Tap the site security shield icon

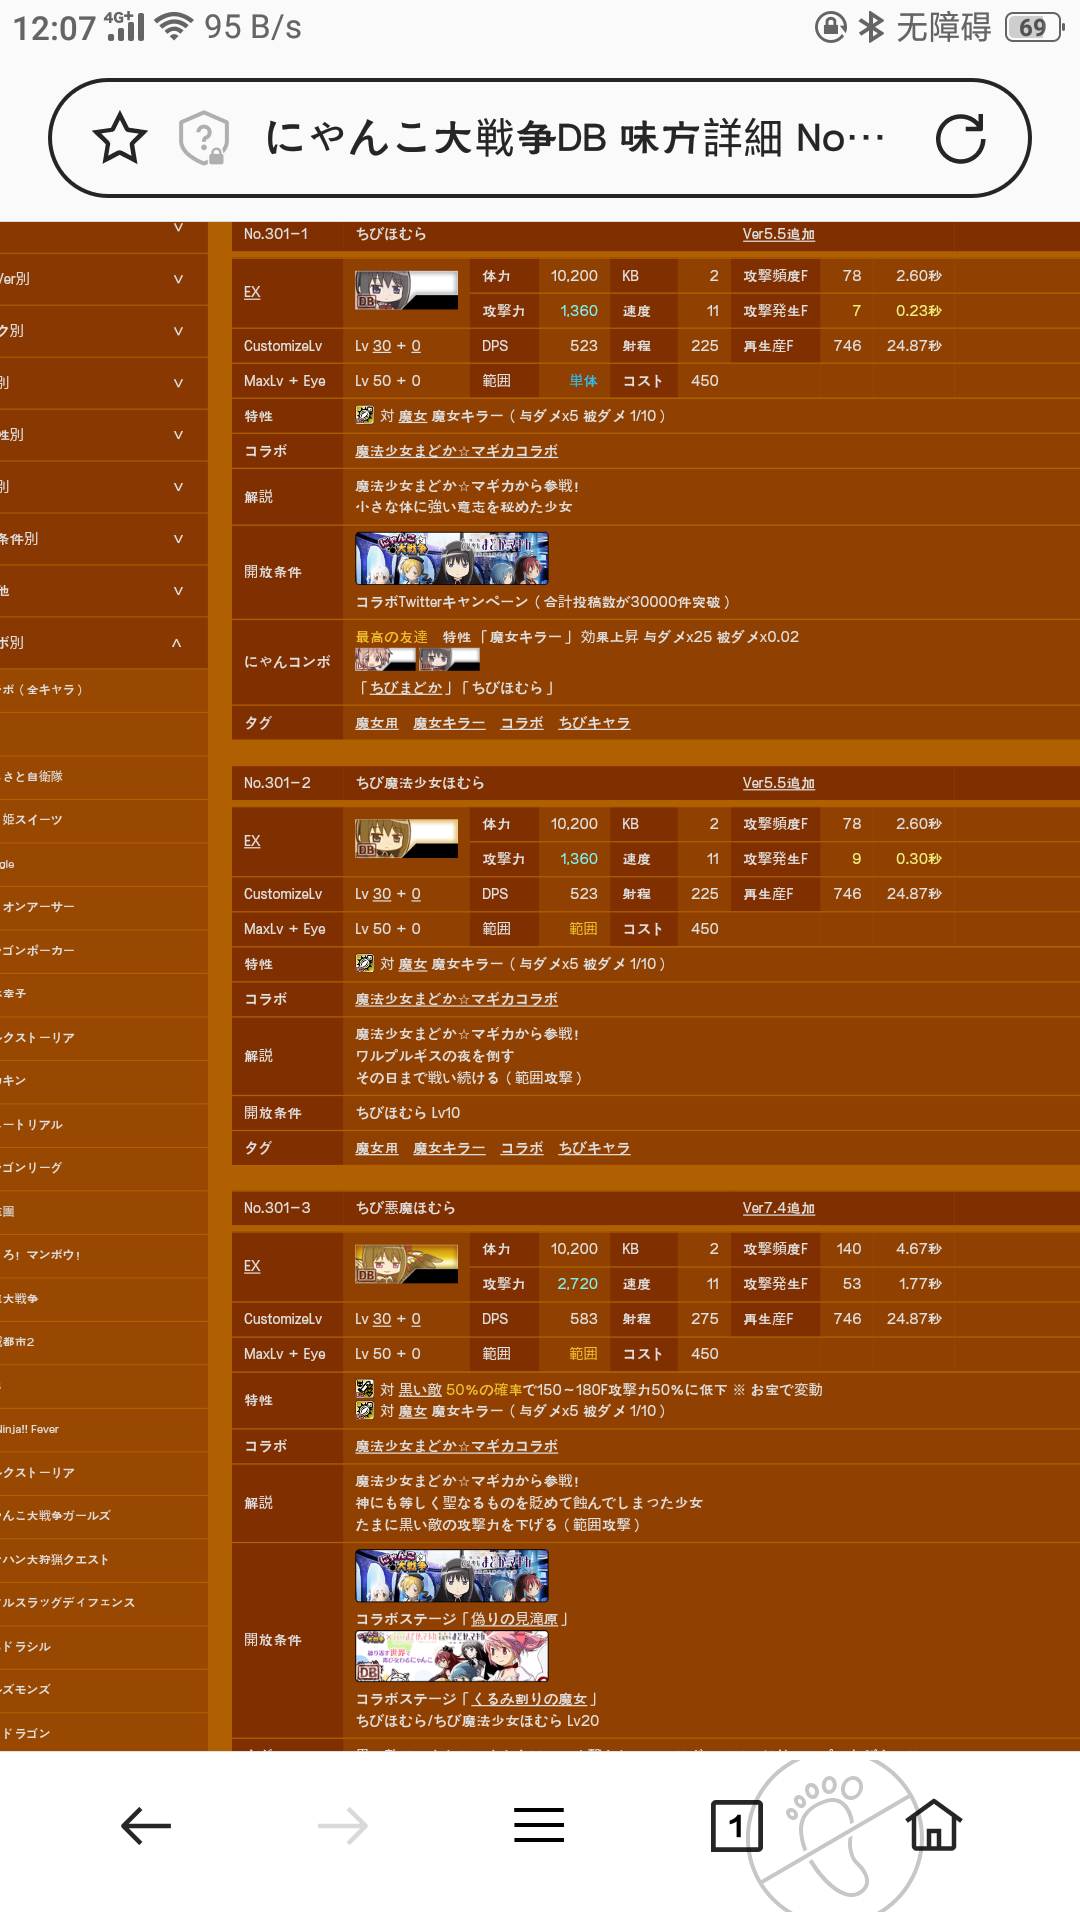click(204, 138)
